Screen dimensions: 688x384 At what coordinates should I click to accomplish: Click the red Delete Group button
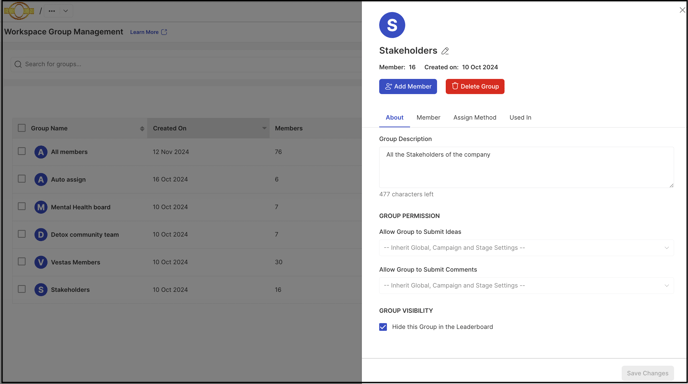coord(475,86)
